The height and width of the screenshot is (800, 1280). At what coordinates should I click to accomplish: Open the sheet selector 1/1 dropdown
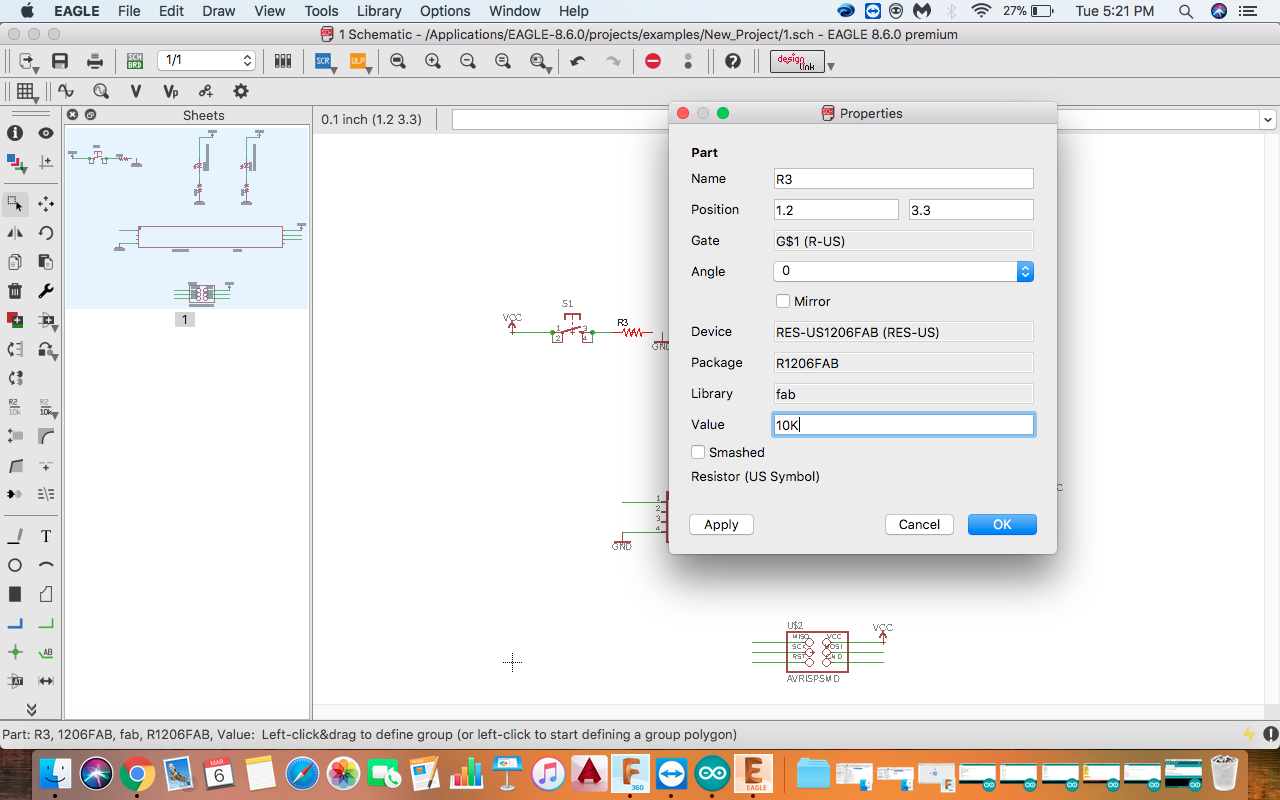pyautogui.click(x=206, y=61)
